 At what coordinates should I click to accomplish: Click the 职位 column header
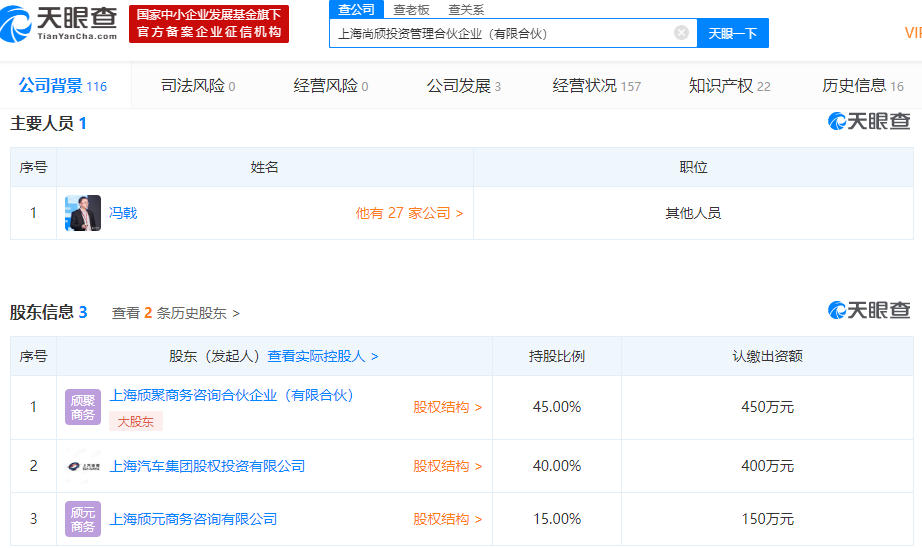693,168
